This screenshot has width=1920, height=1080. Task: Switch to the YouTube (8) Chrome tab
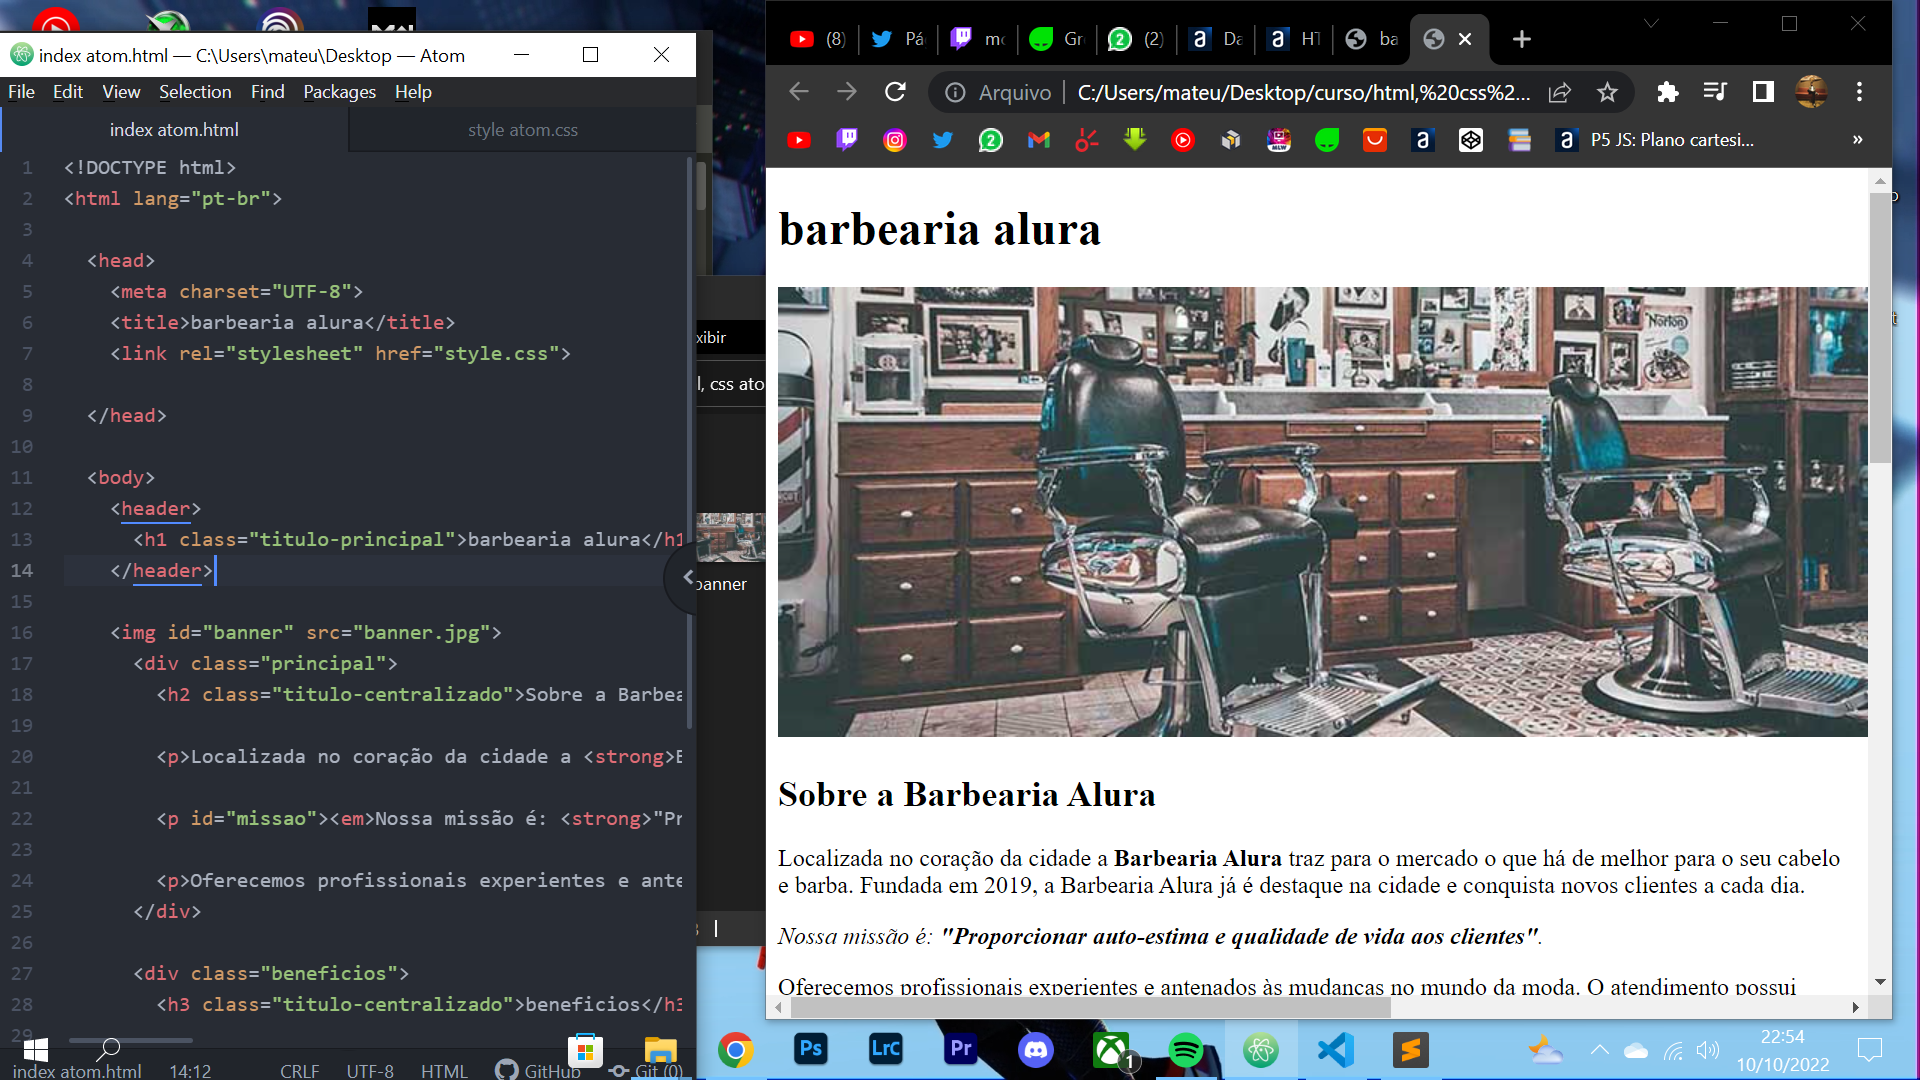818,39
